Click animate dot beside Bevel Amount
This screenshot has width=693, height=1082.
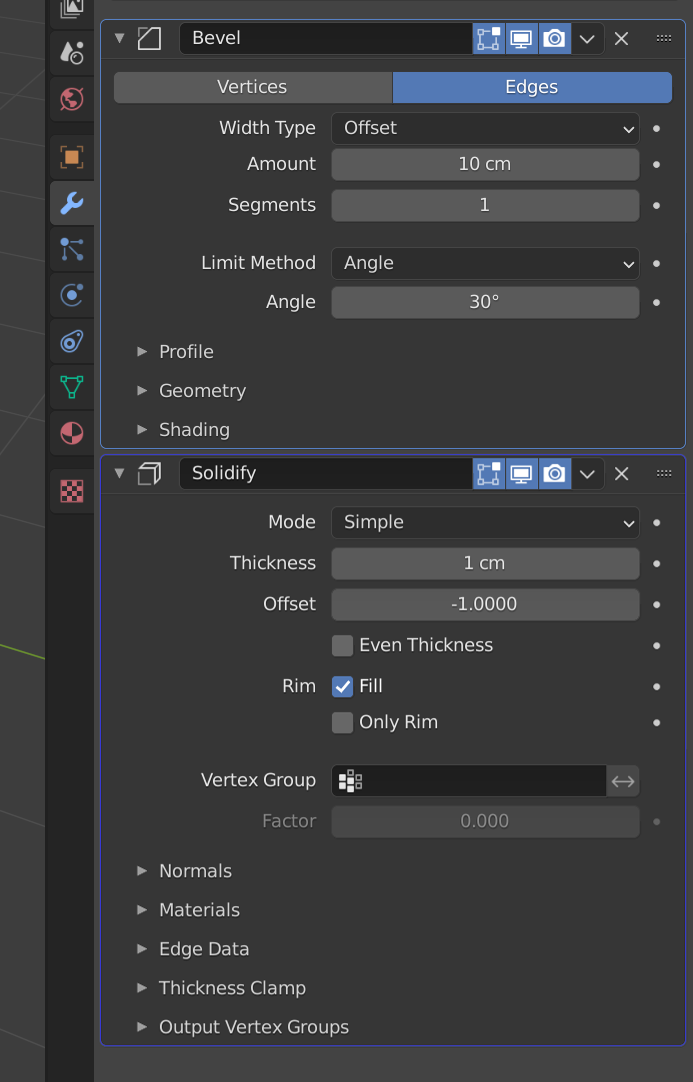[x=656, y=164]
